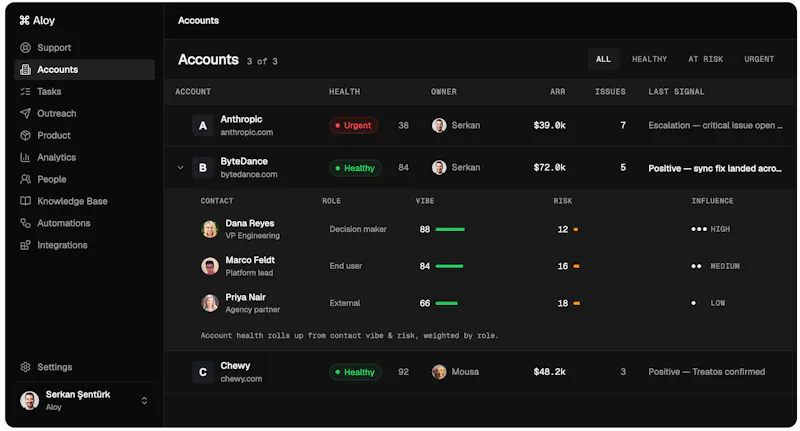
Task: Filter accounts by AT RISK
Action: click(705, 59)
